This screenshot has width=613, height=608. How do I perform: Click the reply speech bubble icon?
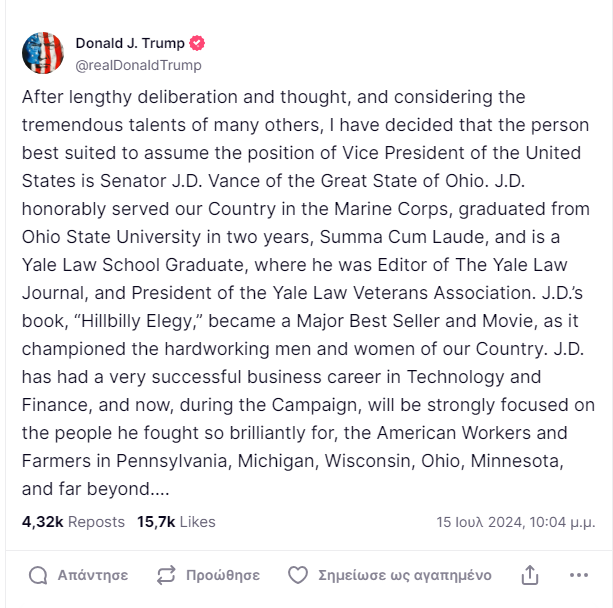coord(38,575)
